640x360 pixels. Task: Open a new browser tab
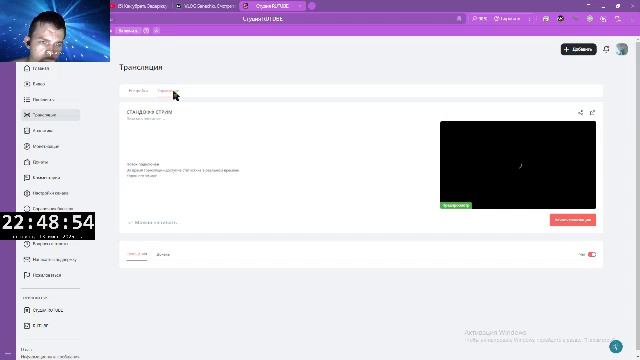312,6
